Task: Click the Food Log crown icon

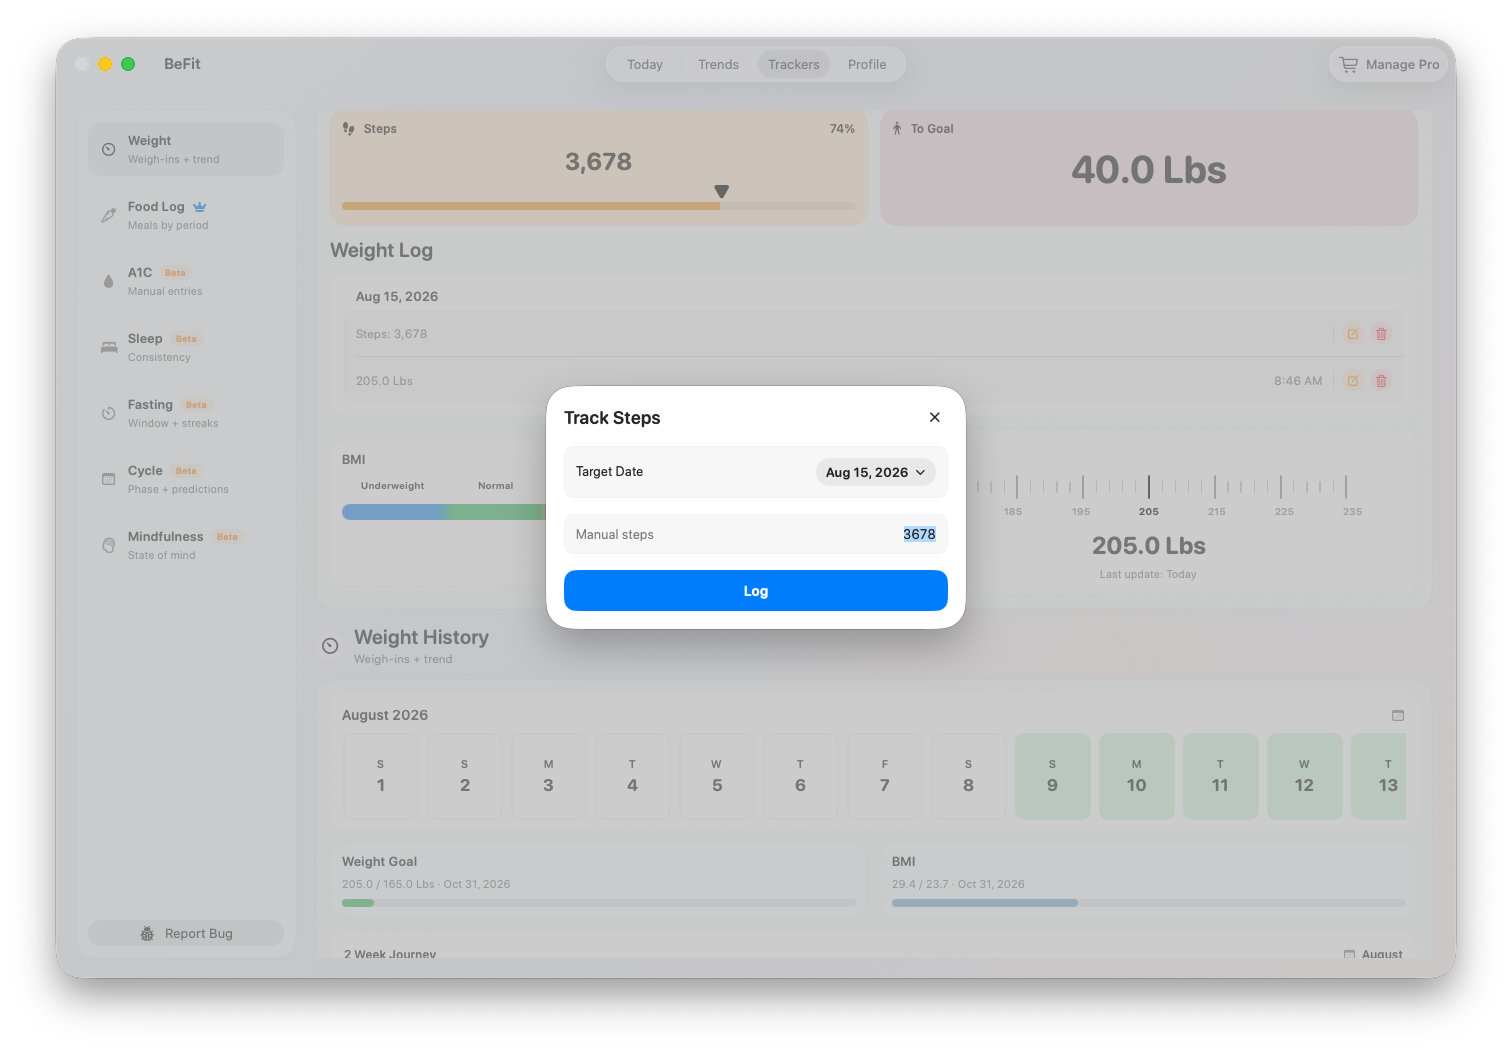Action: click(x=200, y=206)
